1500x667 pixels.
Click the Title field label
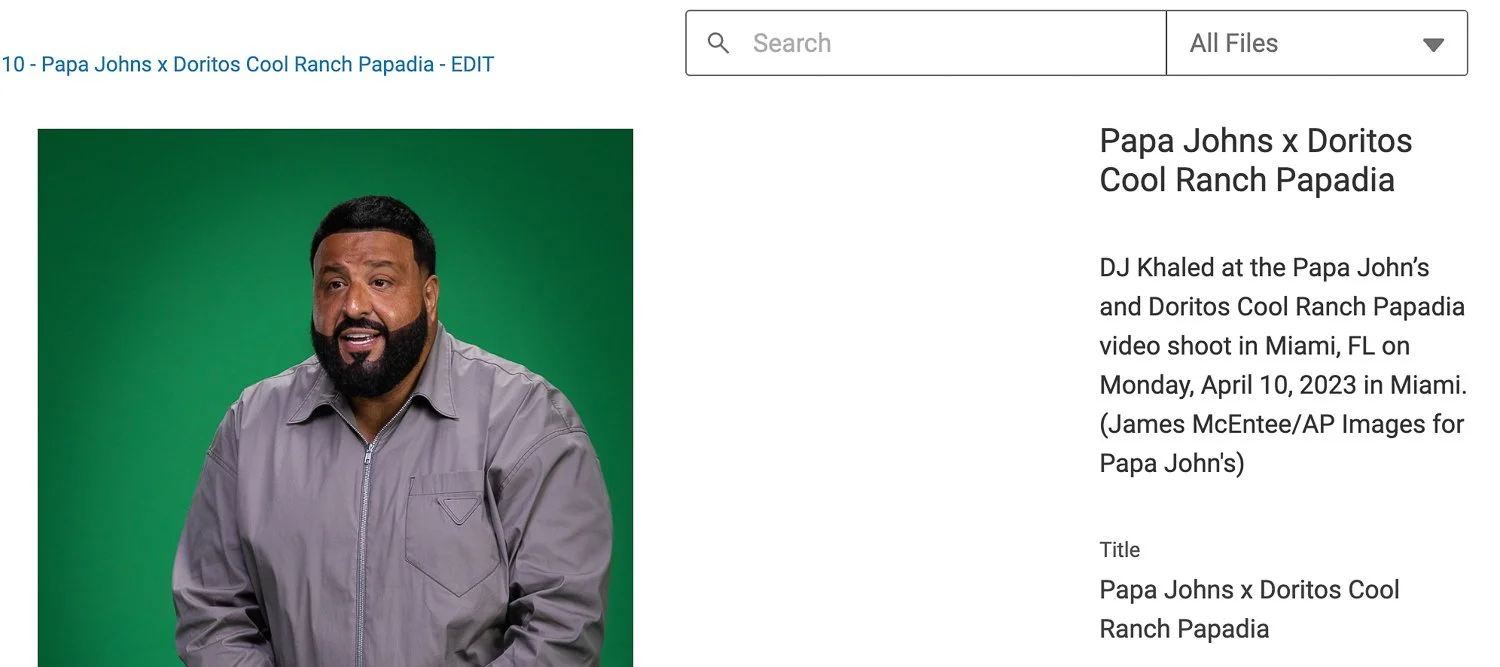1120,550
